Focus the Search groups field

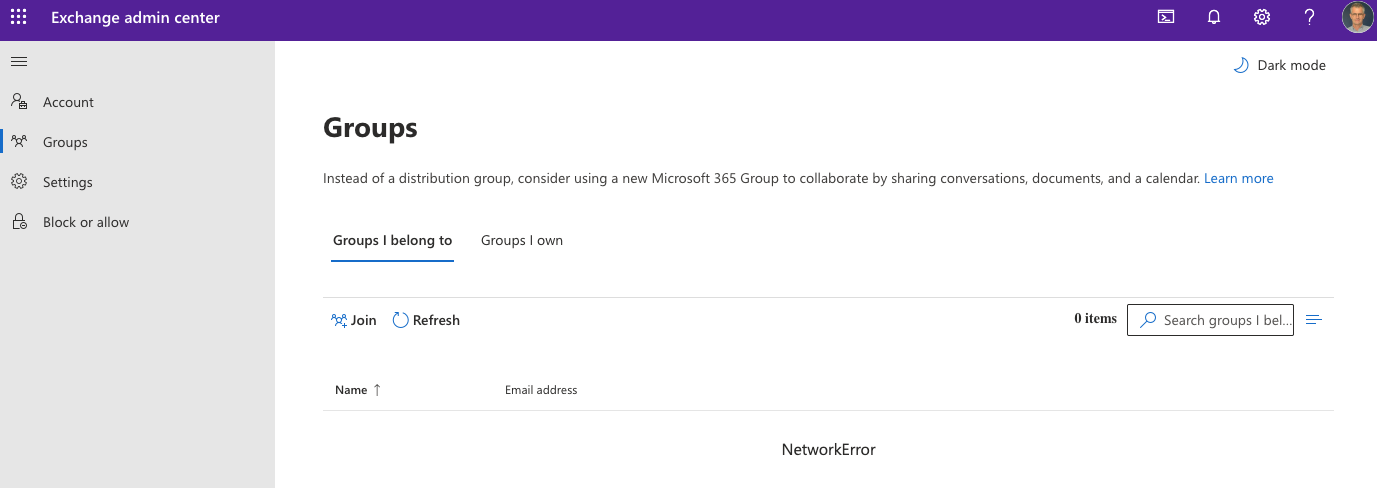(x=1210, y=320)
